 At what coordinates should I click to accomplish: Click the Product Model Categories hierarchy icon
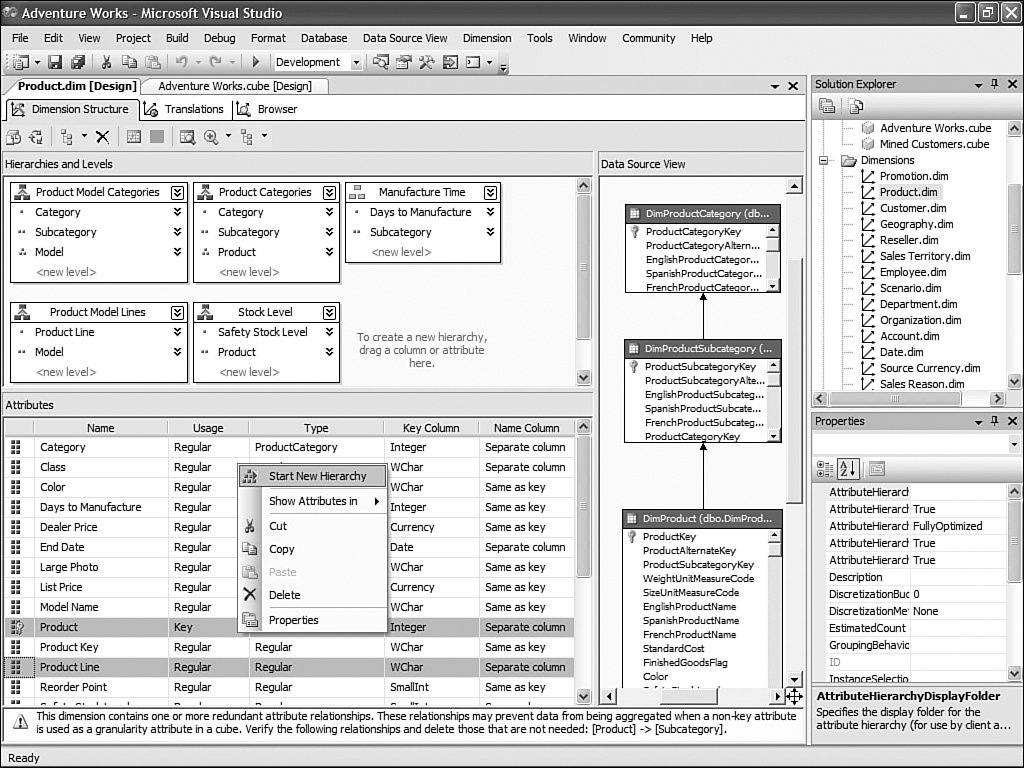[x=22, y=192]
